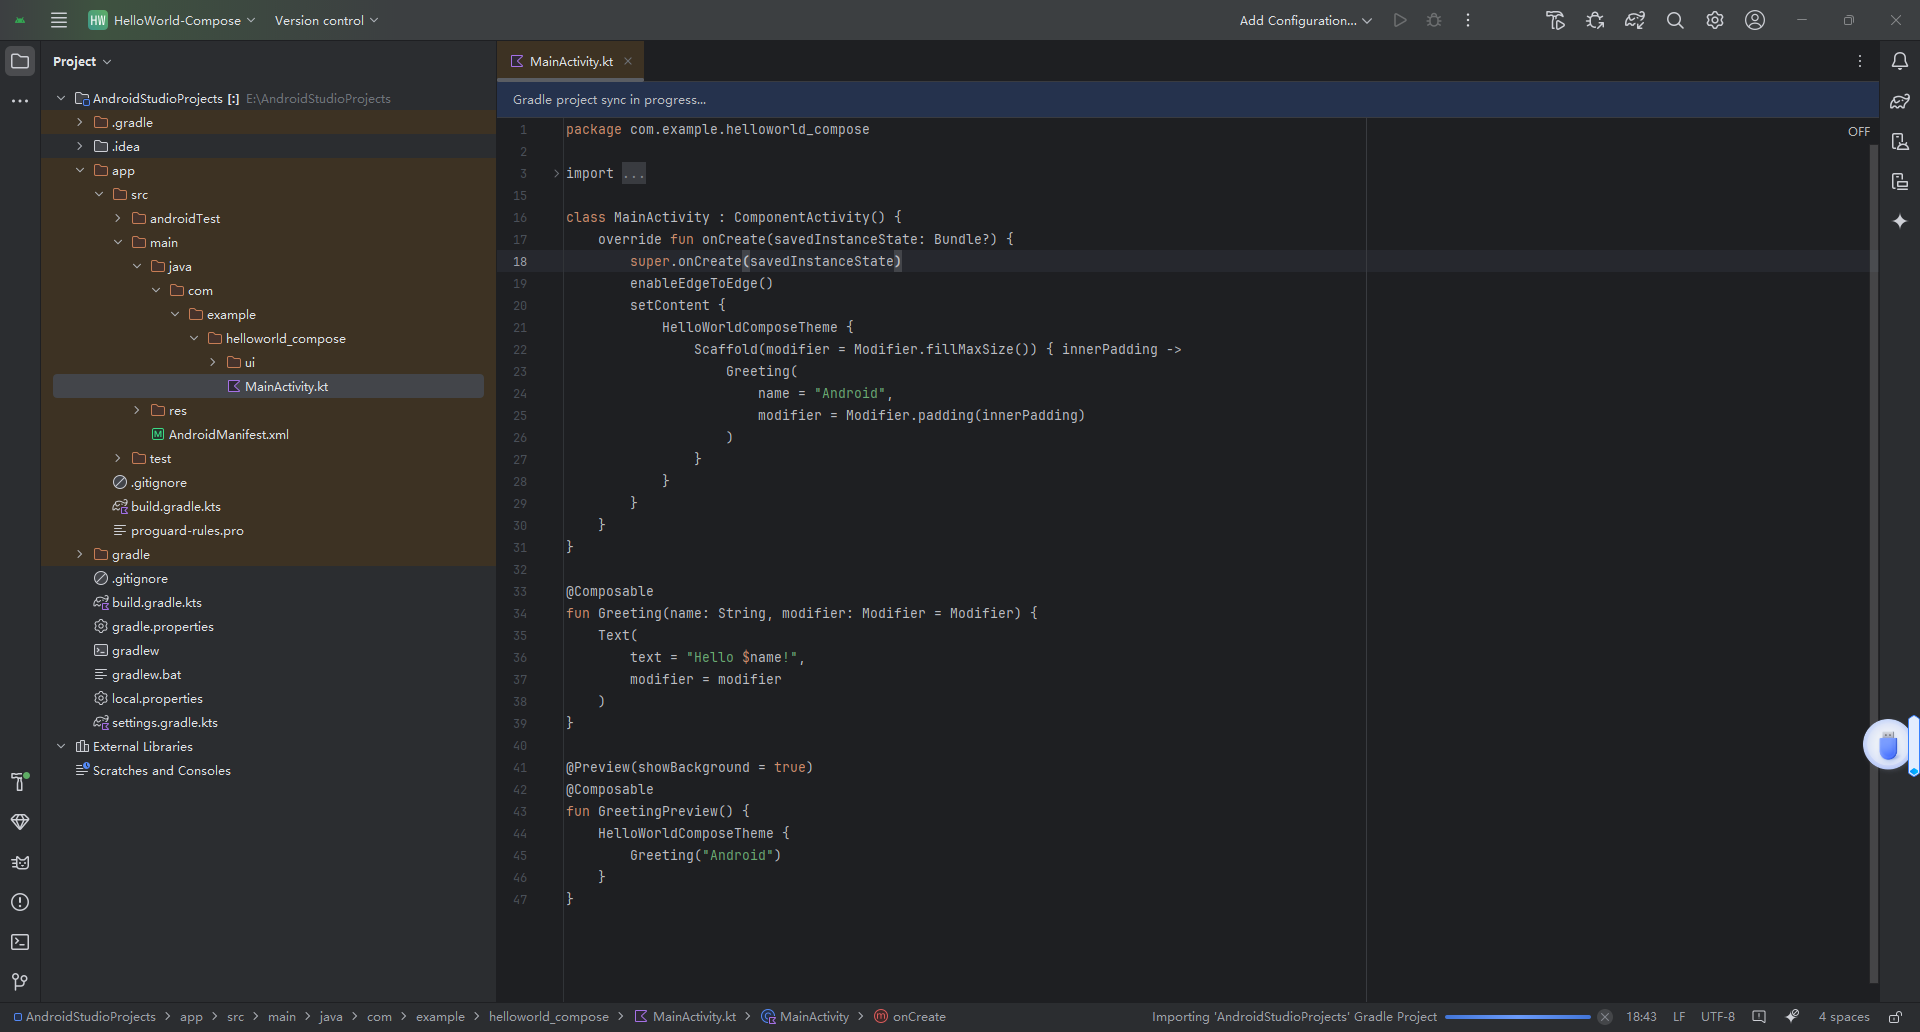Change file encoding UTF-8

1718,1016
